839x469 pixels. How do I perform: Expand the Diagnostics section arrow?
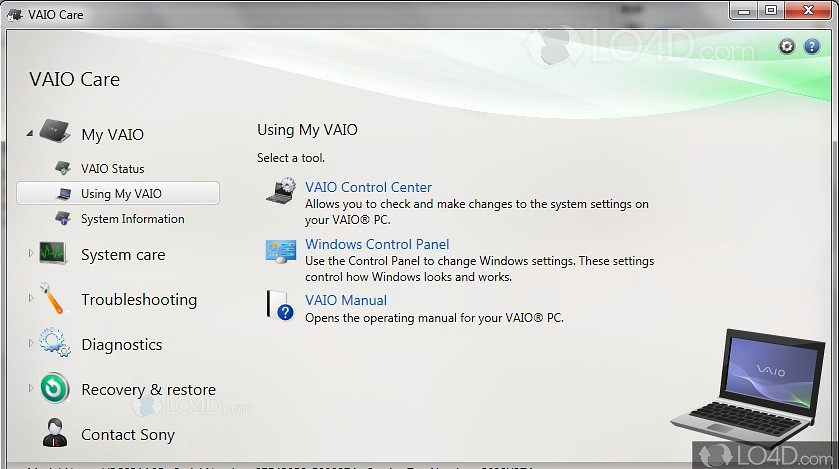click(30, 343)
